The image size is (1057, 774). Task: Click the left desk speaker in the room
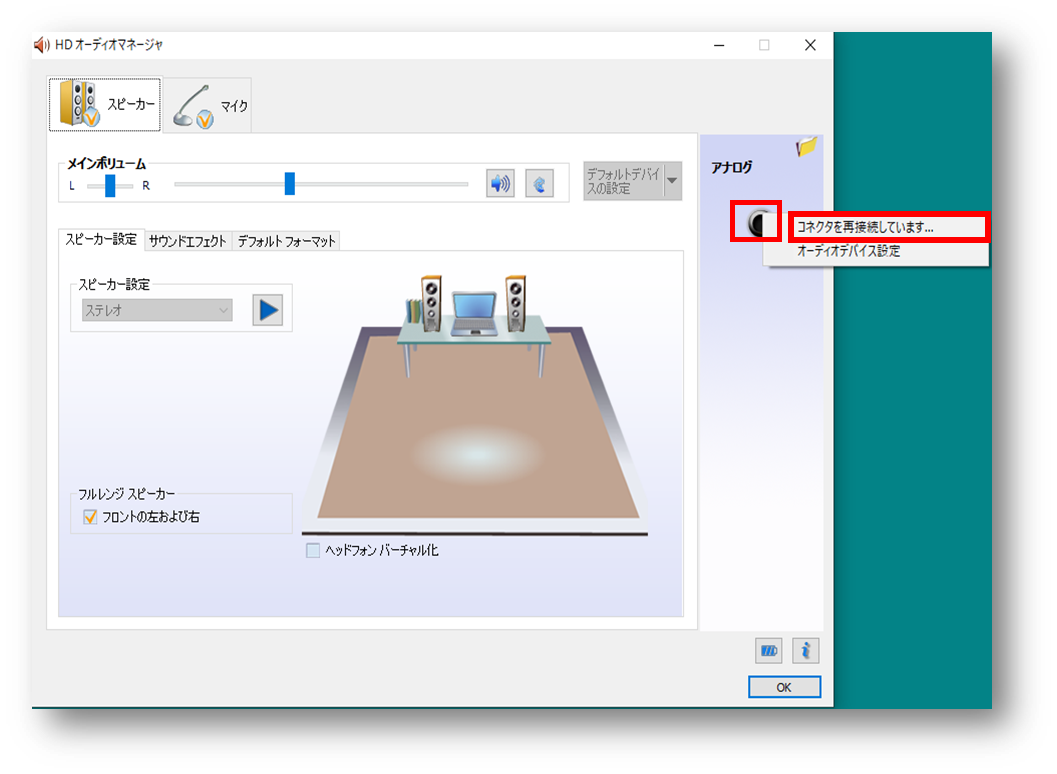click(431, 303)
